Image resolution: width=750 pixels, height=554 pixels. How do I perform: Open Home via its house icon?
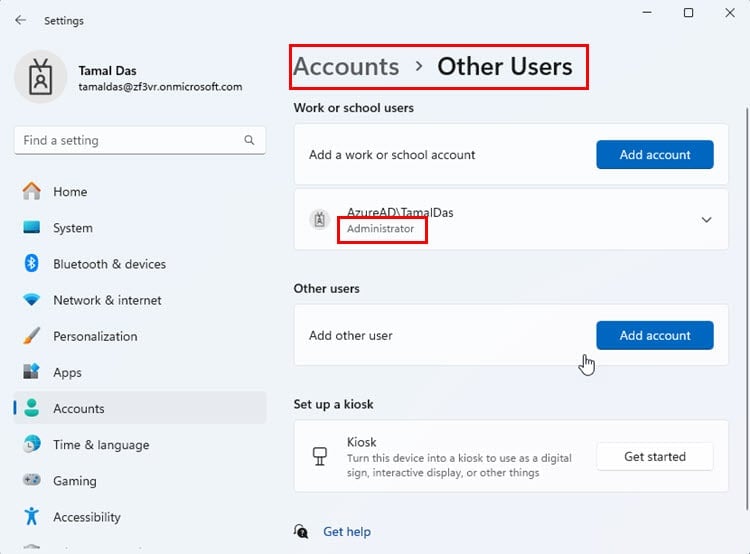pos(32,191)
